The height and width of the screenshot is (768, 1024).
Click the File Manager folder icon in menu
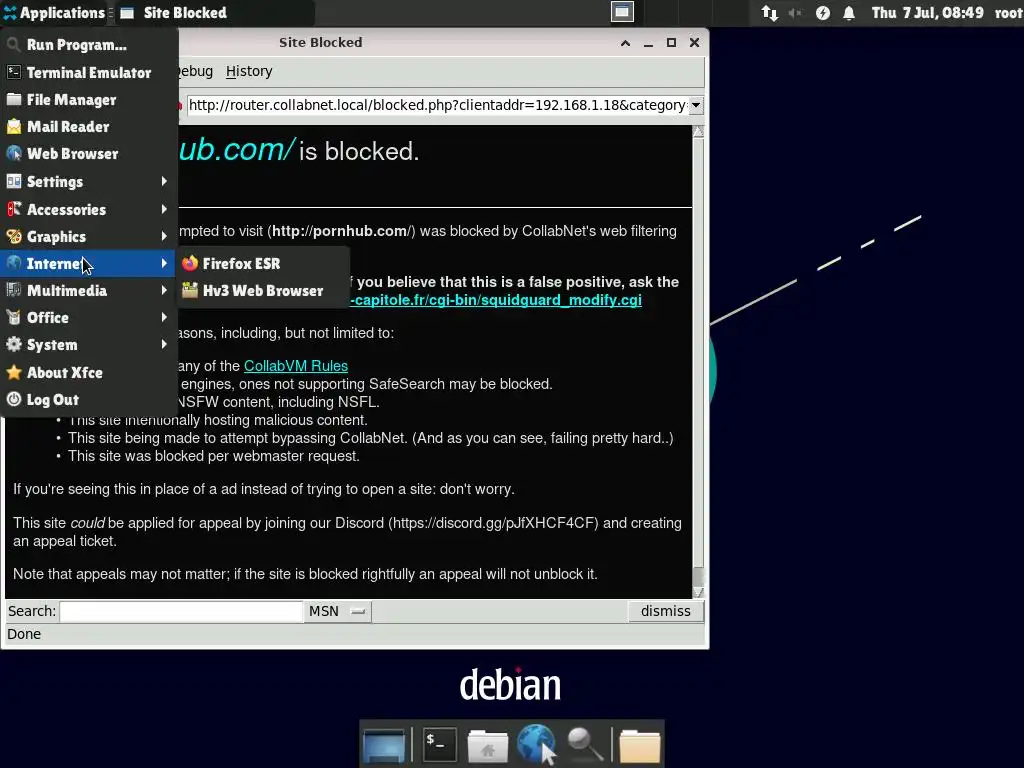tap(14, 100)
